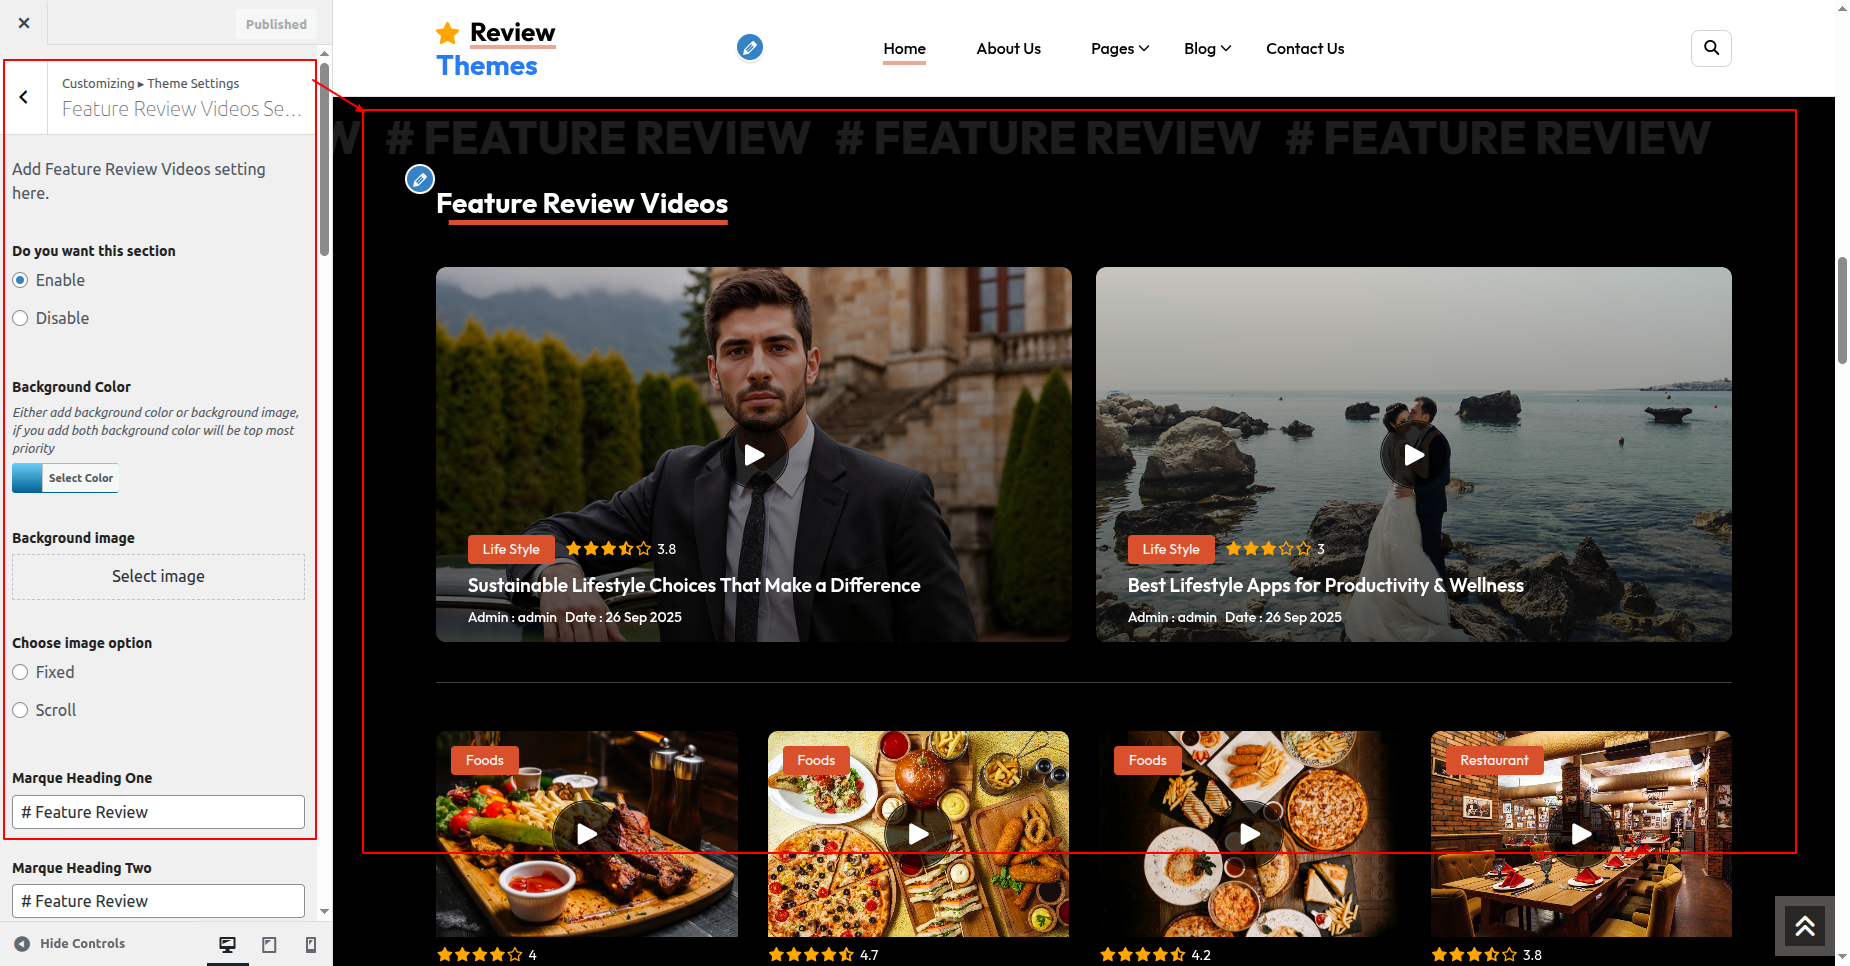Open the search icon in the header

pyautogui.click(x=1711, y=48)
